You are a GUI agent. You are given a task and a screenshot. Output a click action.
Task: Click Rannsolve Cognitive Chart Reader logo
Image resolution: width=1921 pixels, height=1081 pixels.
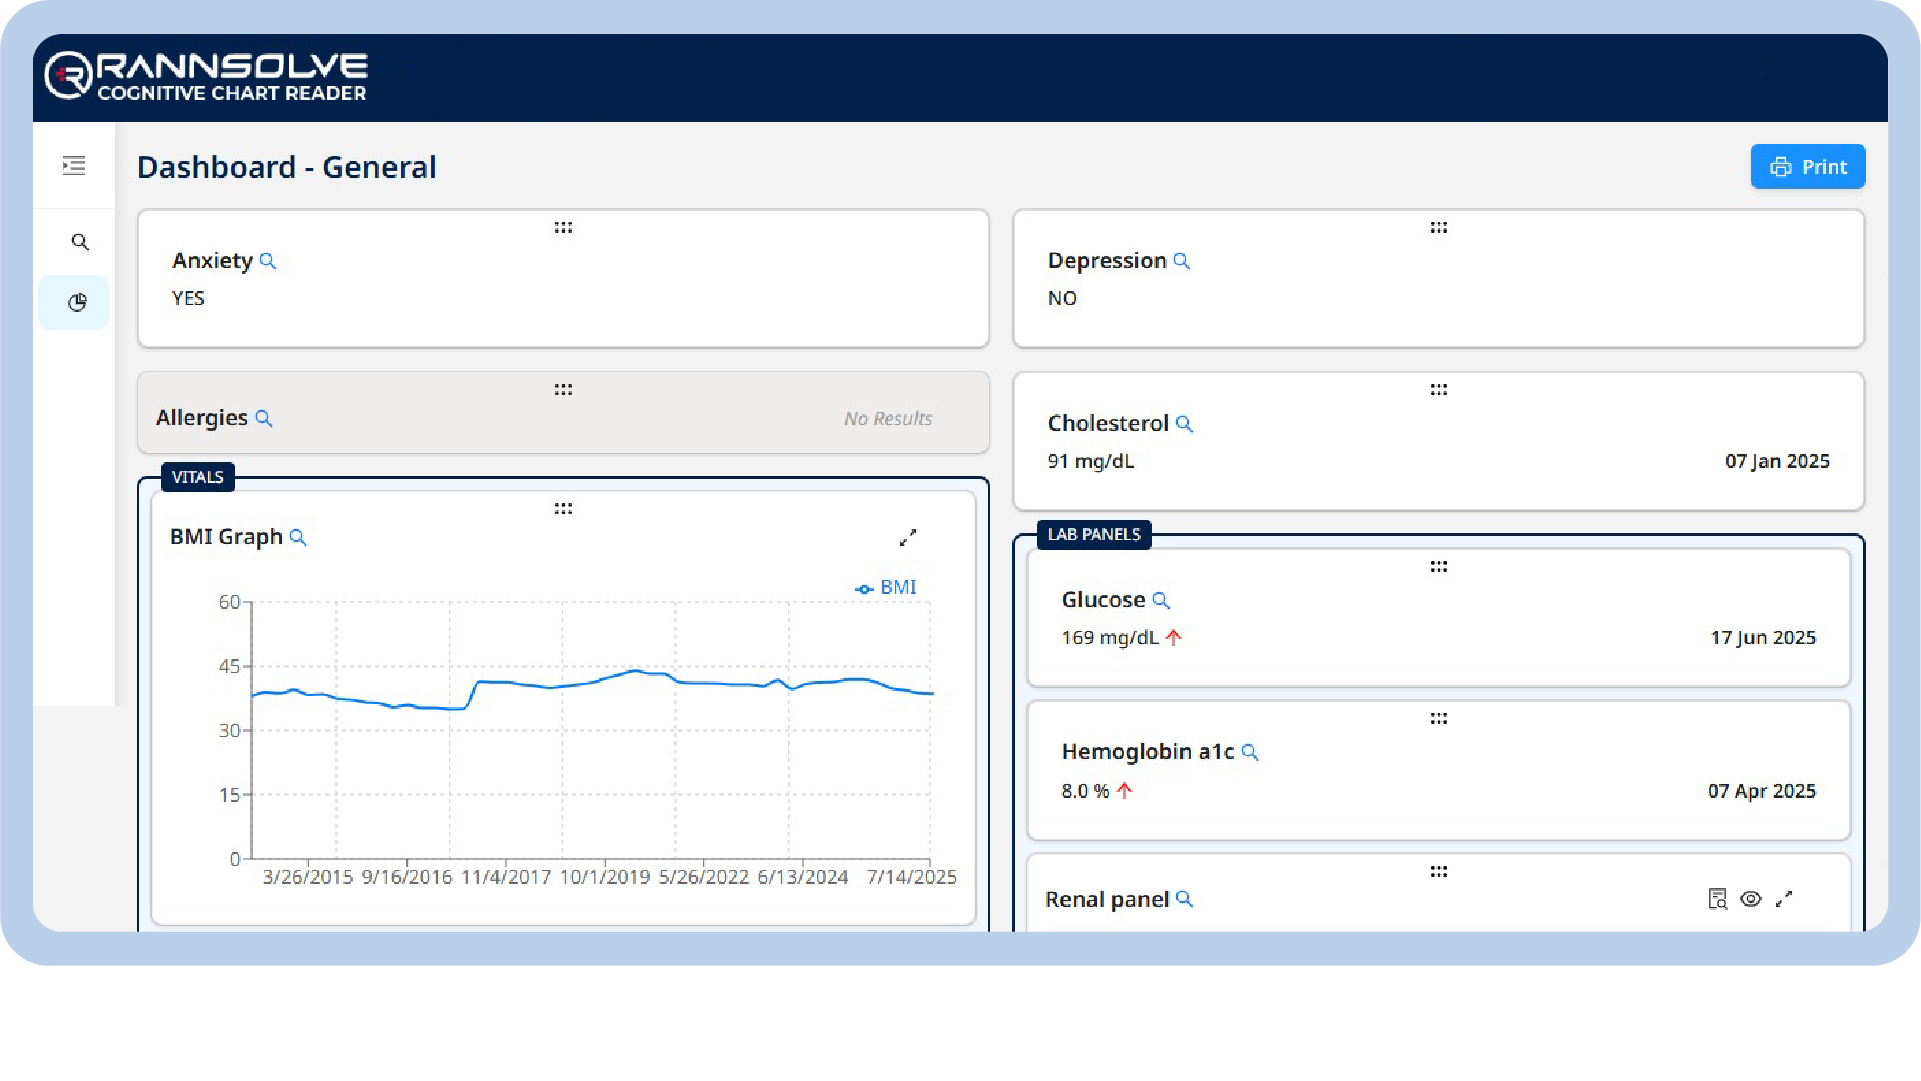pos(207,77)
